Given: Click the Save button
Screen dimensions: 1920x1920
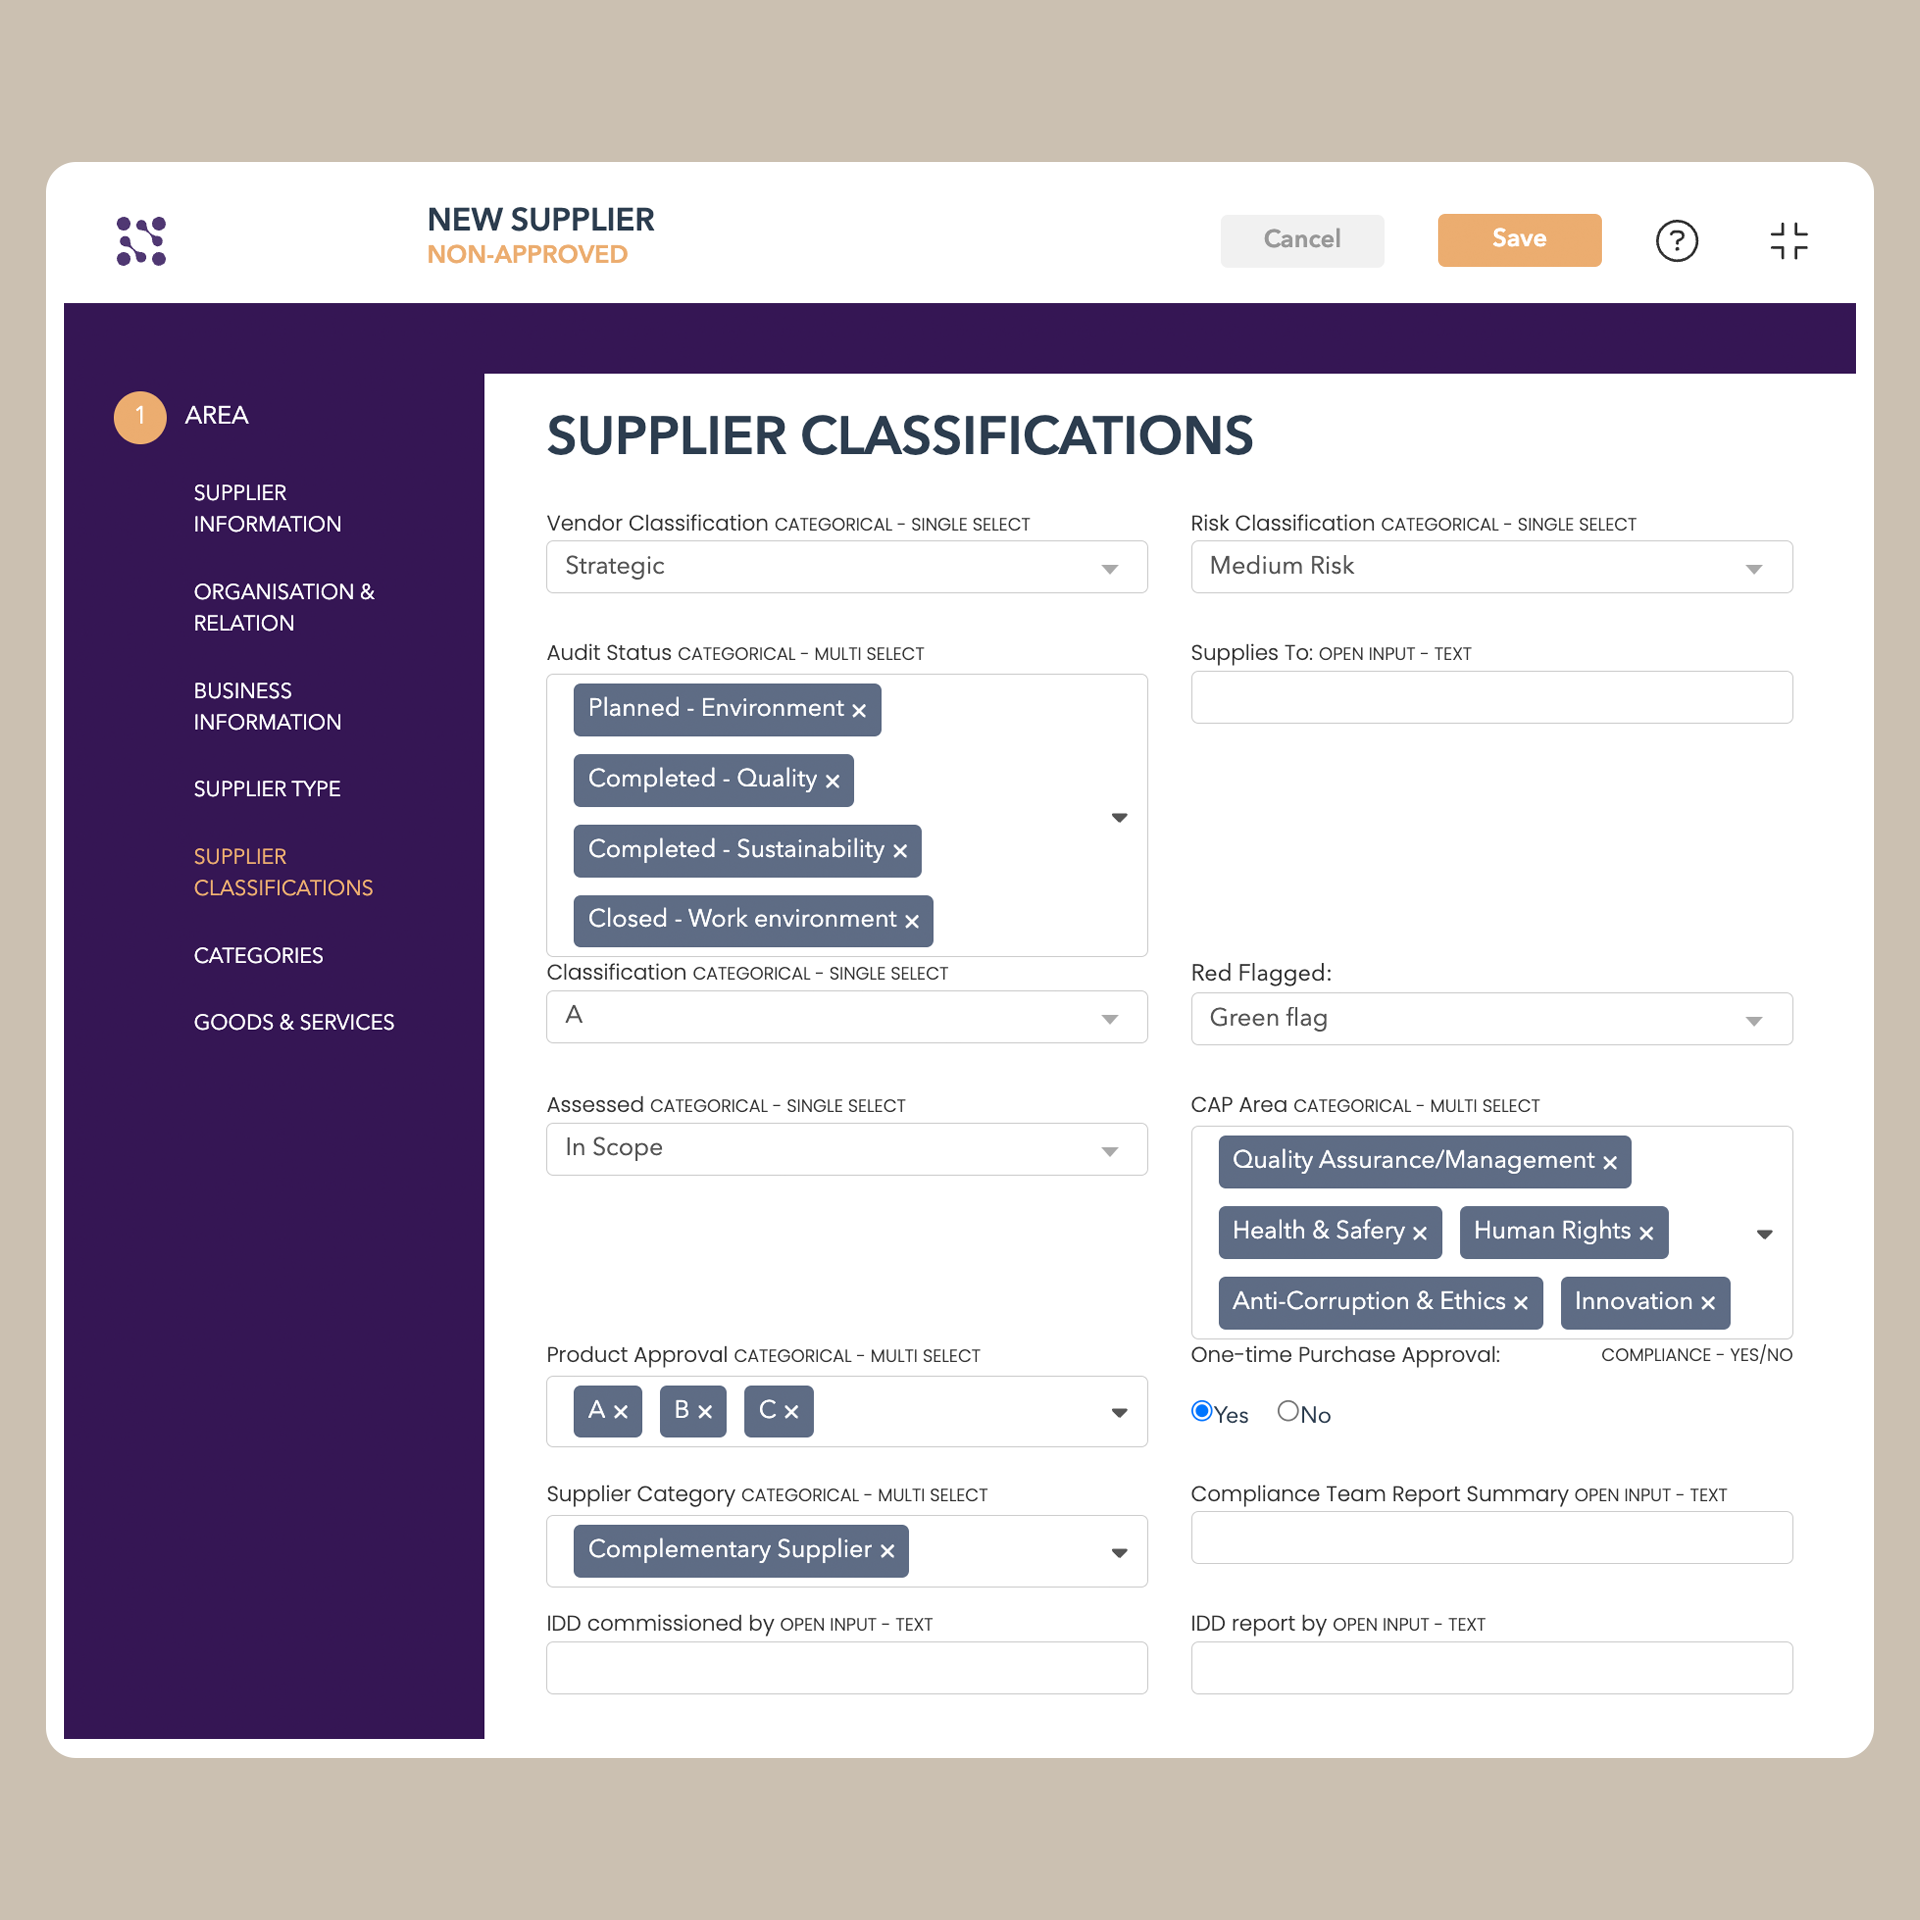Looking at the screenshot, I should point(1519,239).
